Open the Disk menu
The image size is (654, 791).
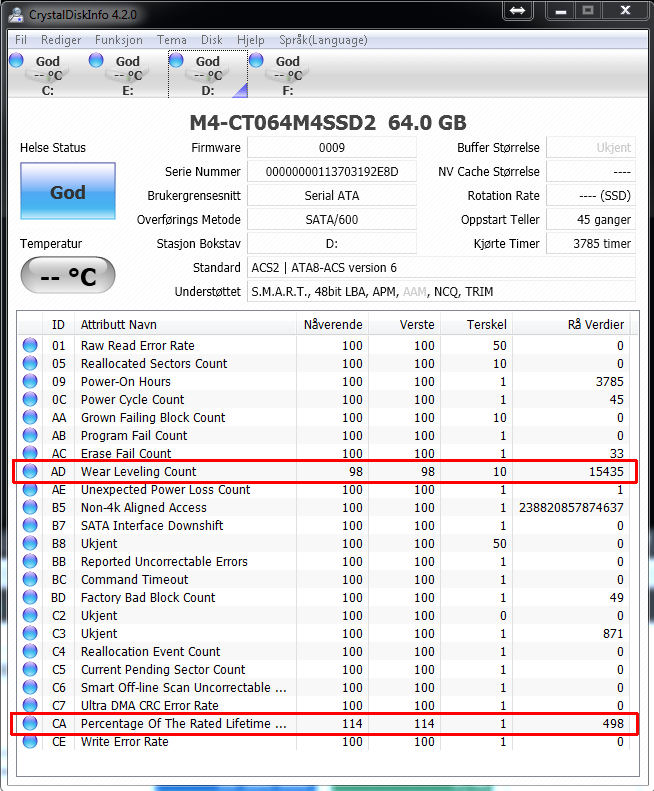[x=211, y=40]
